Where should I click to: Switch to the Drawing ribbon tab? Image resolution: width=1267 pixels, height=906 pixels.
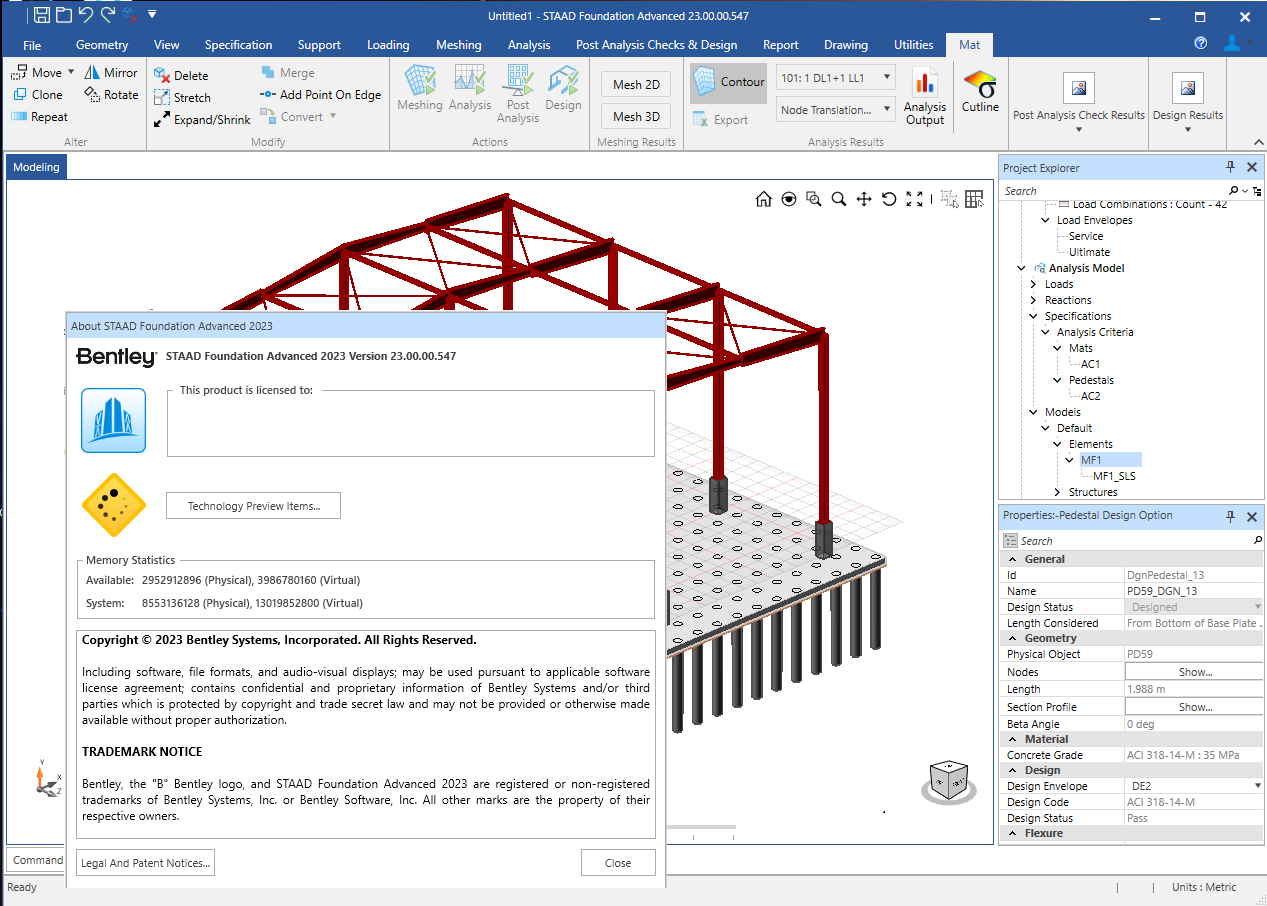point(846,45)
